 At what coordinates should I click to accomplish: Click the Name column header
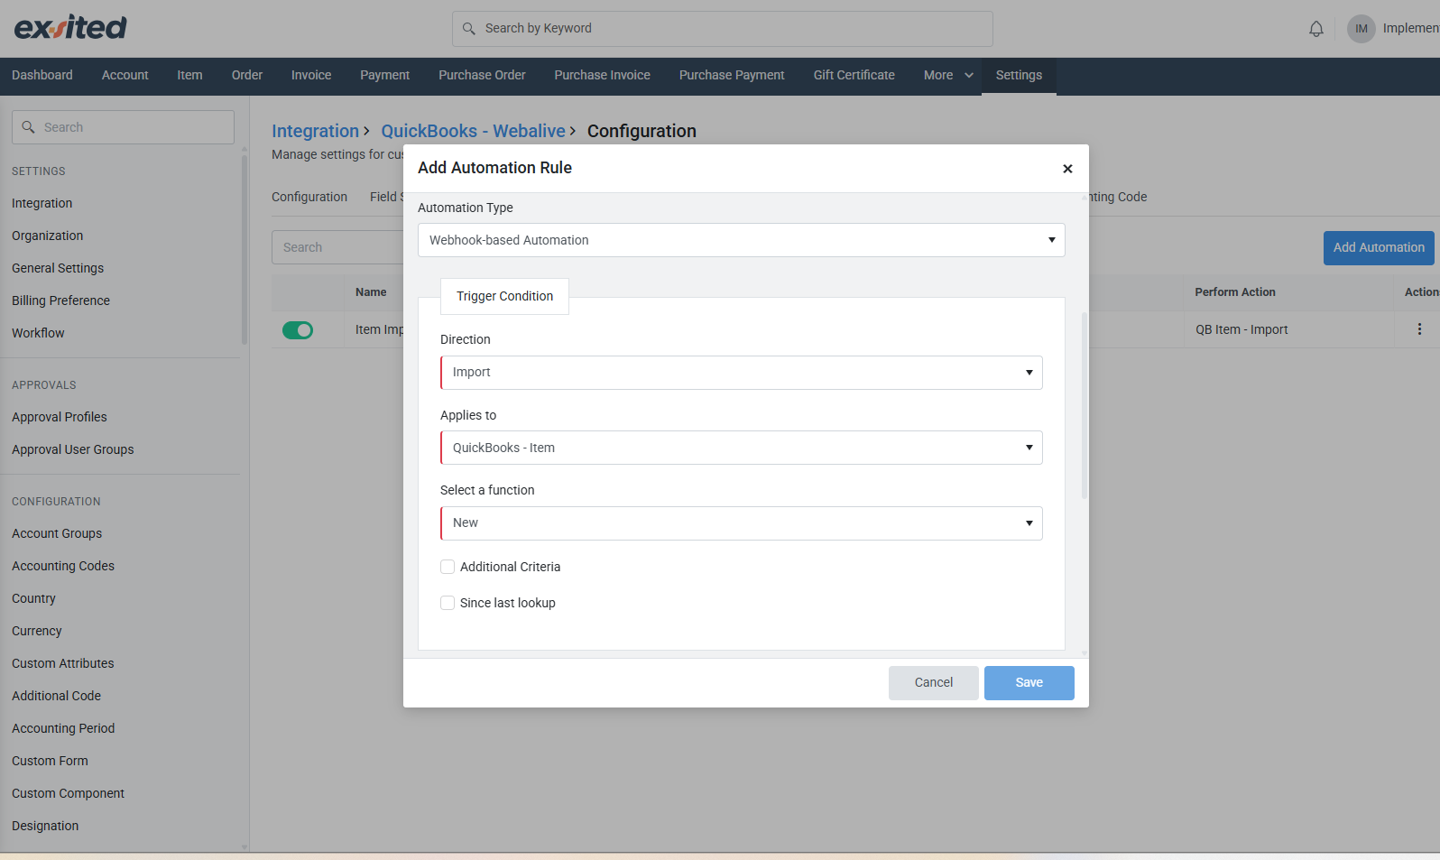tap(371, 292)
